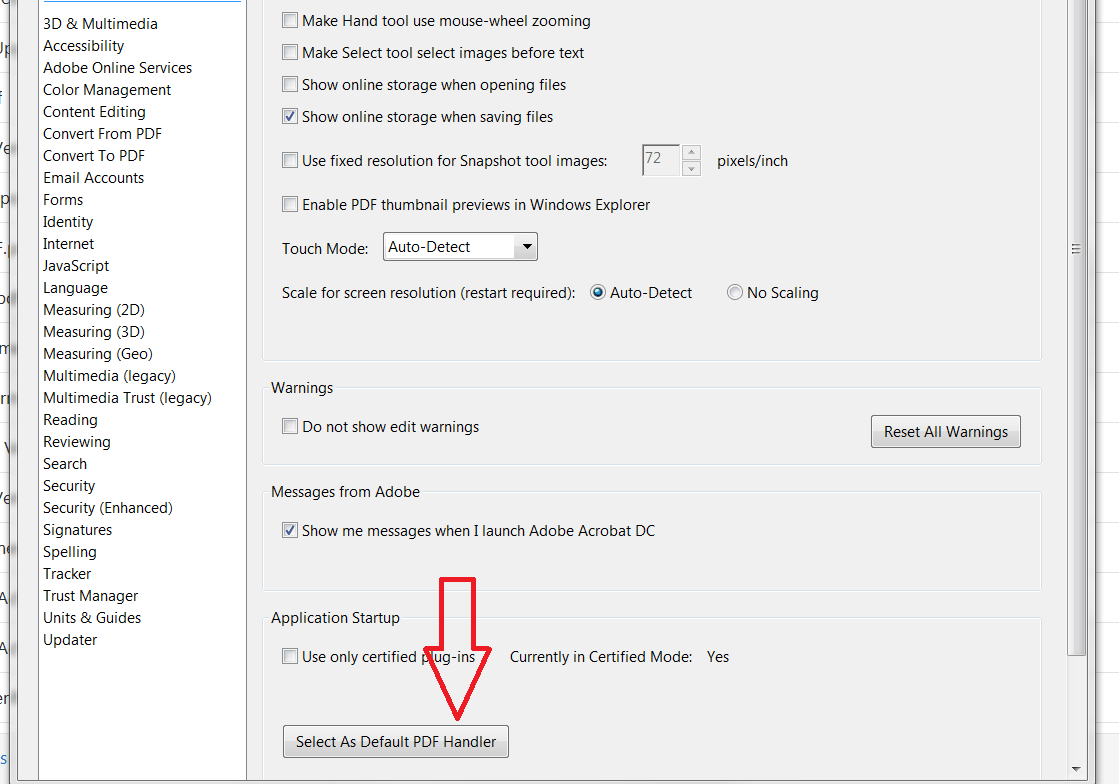
Task: Open the "JavaScript" preferences category
Action: coord(76,265)
